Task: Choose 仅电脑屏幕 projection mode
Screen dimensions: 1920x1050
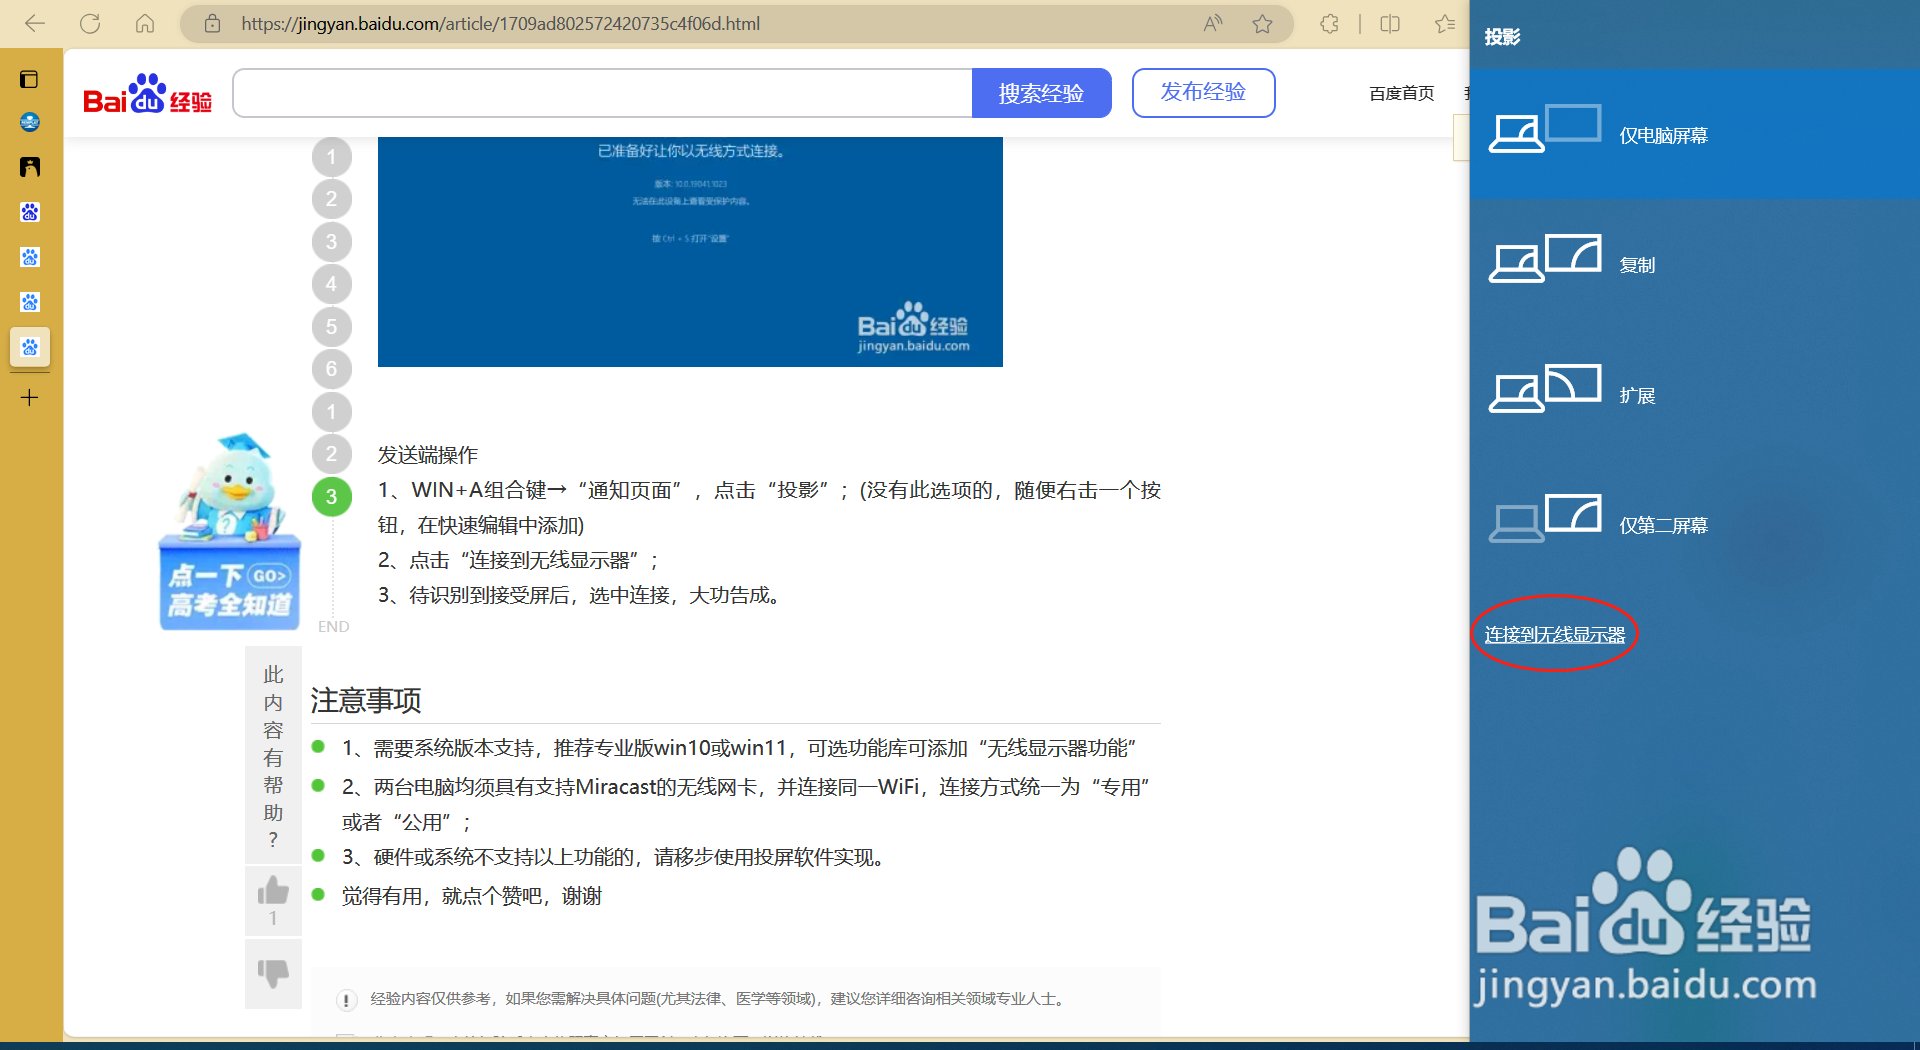Action: 1694,134
